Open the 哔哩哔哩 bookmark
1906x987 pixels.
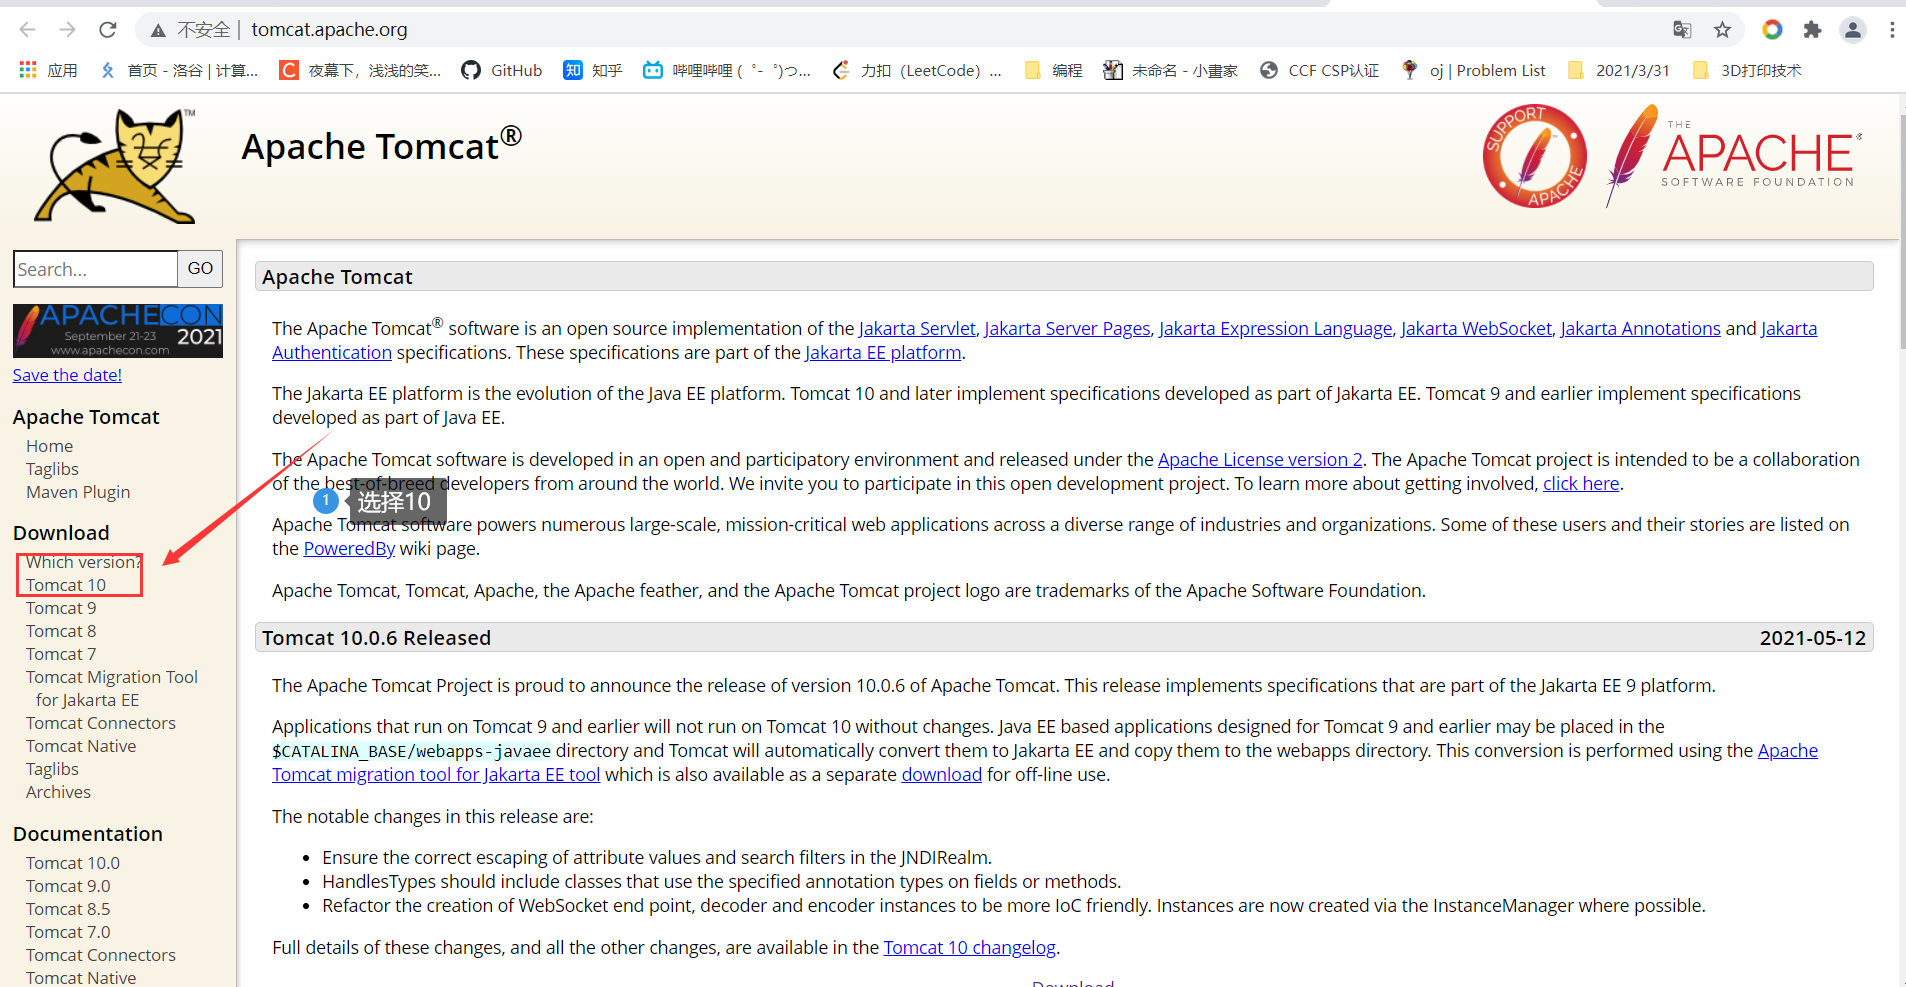click(x=727, y=70)
